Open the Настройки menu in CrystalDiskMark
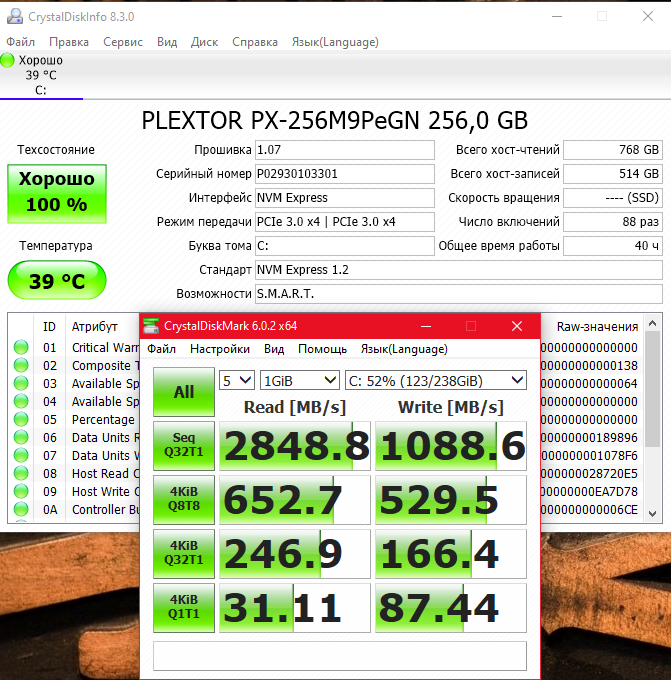The height and width of the screenshot is (680, 671). tap(220, 349)
